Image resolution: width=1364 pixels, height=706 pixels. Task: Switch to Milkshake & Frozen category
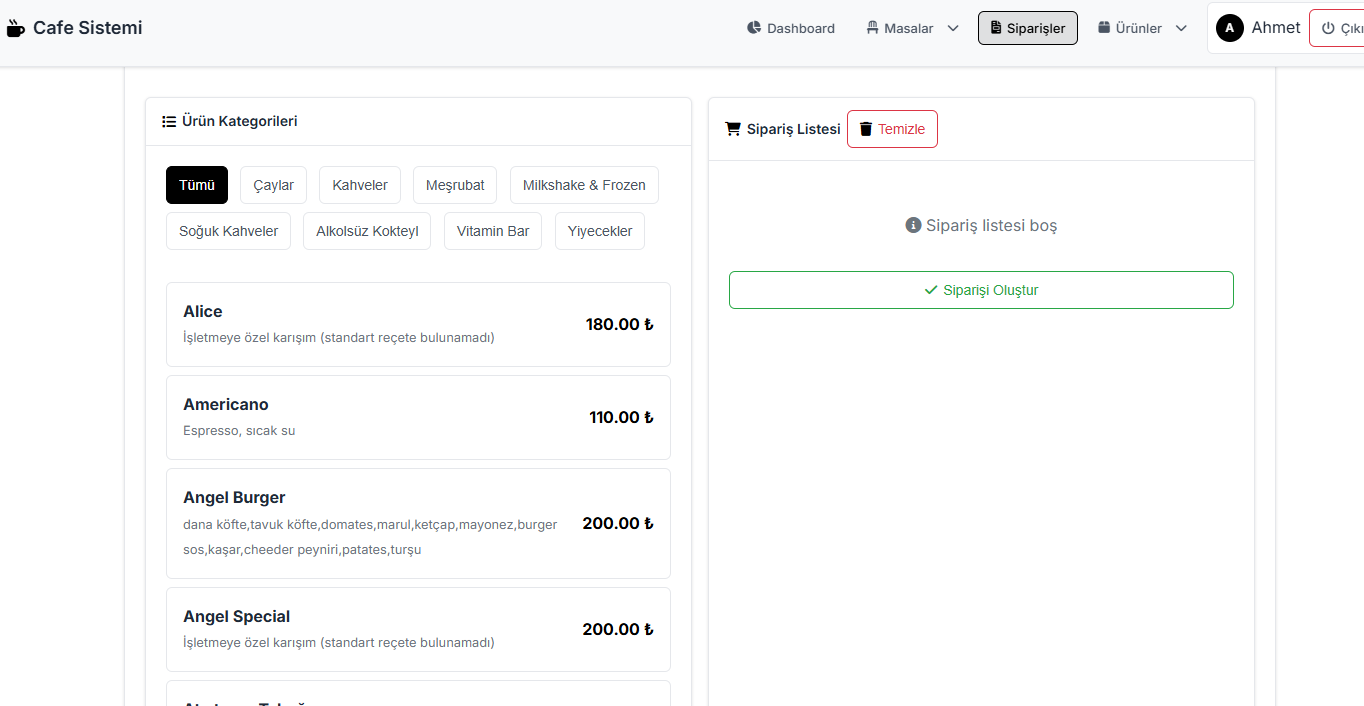pos(584,185)
